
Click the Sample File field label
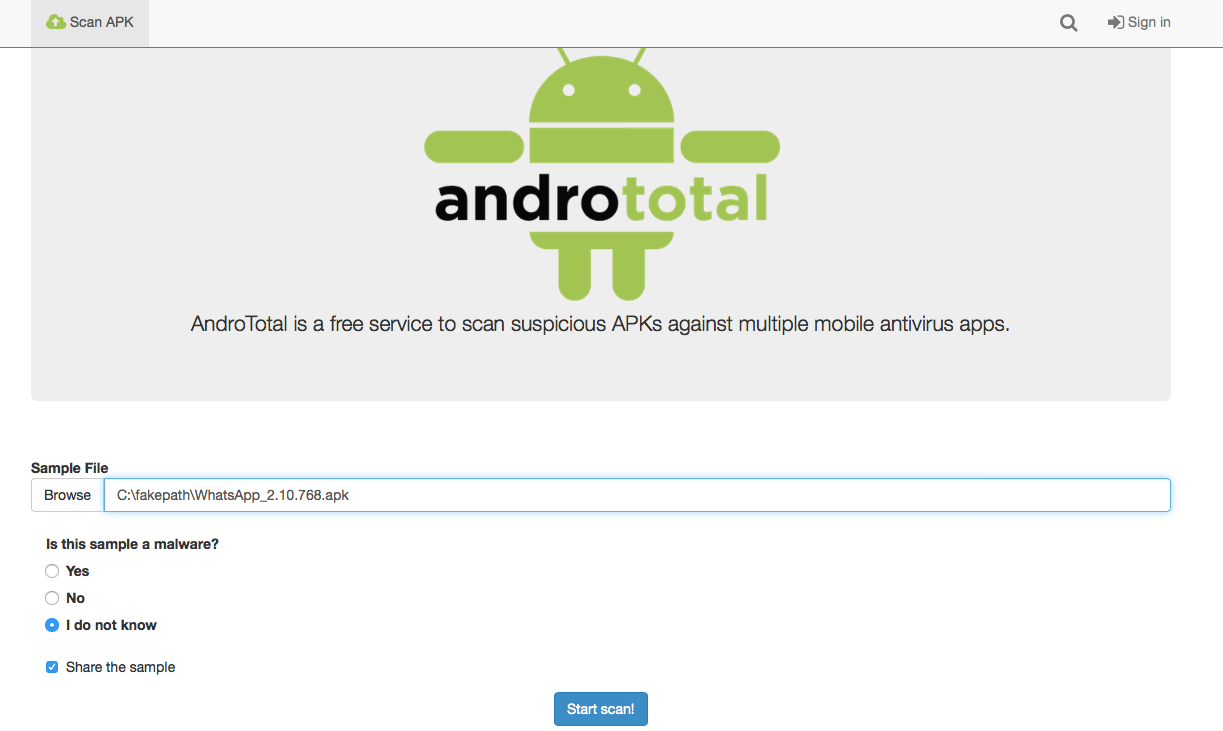click(x=70, y=468)
